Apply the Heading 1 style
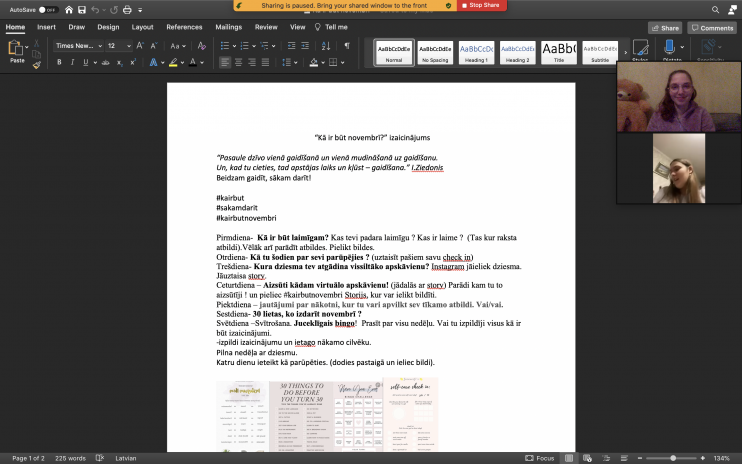 pyautogui.click(x=476, y=52)
